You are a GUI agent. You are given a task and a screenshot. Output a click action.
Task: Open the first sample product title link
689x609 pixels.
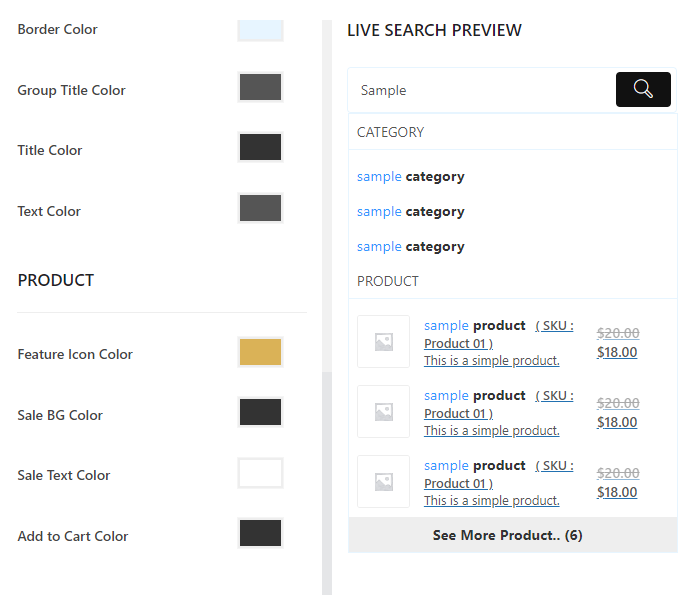pos(474,326)
